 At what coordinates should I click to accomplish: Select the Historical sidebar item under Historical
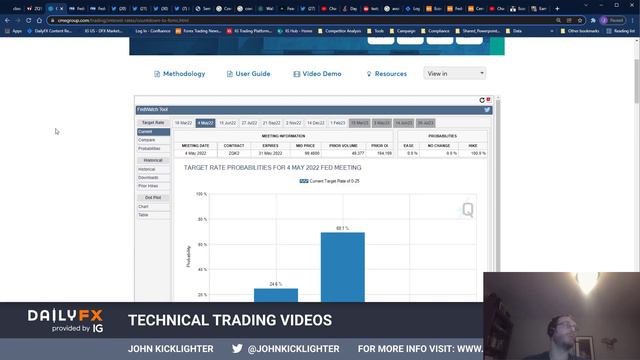(153, 169)
